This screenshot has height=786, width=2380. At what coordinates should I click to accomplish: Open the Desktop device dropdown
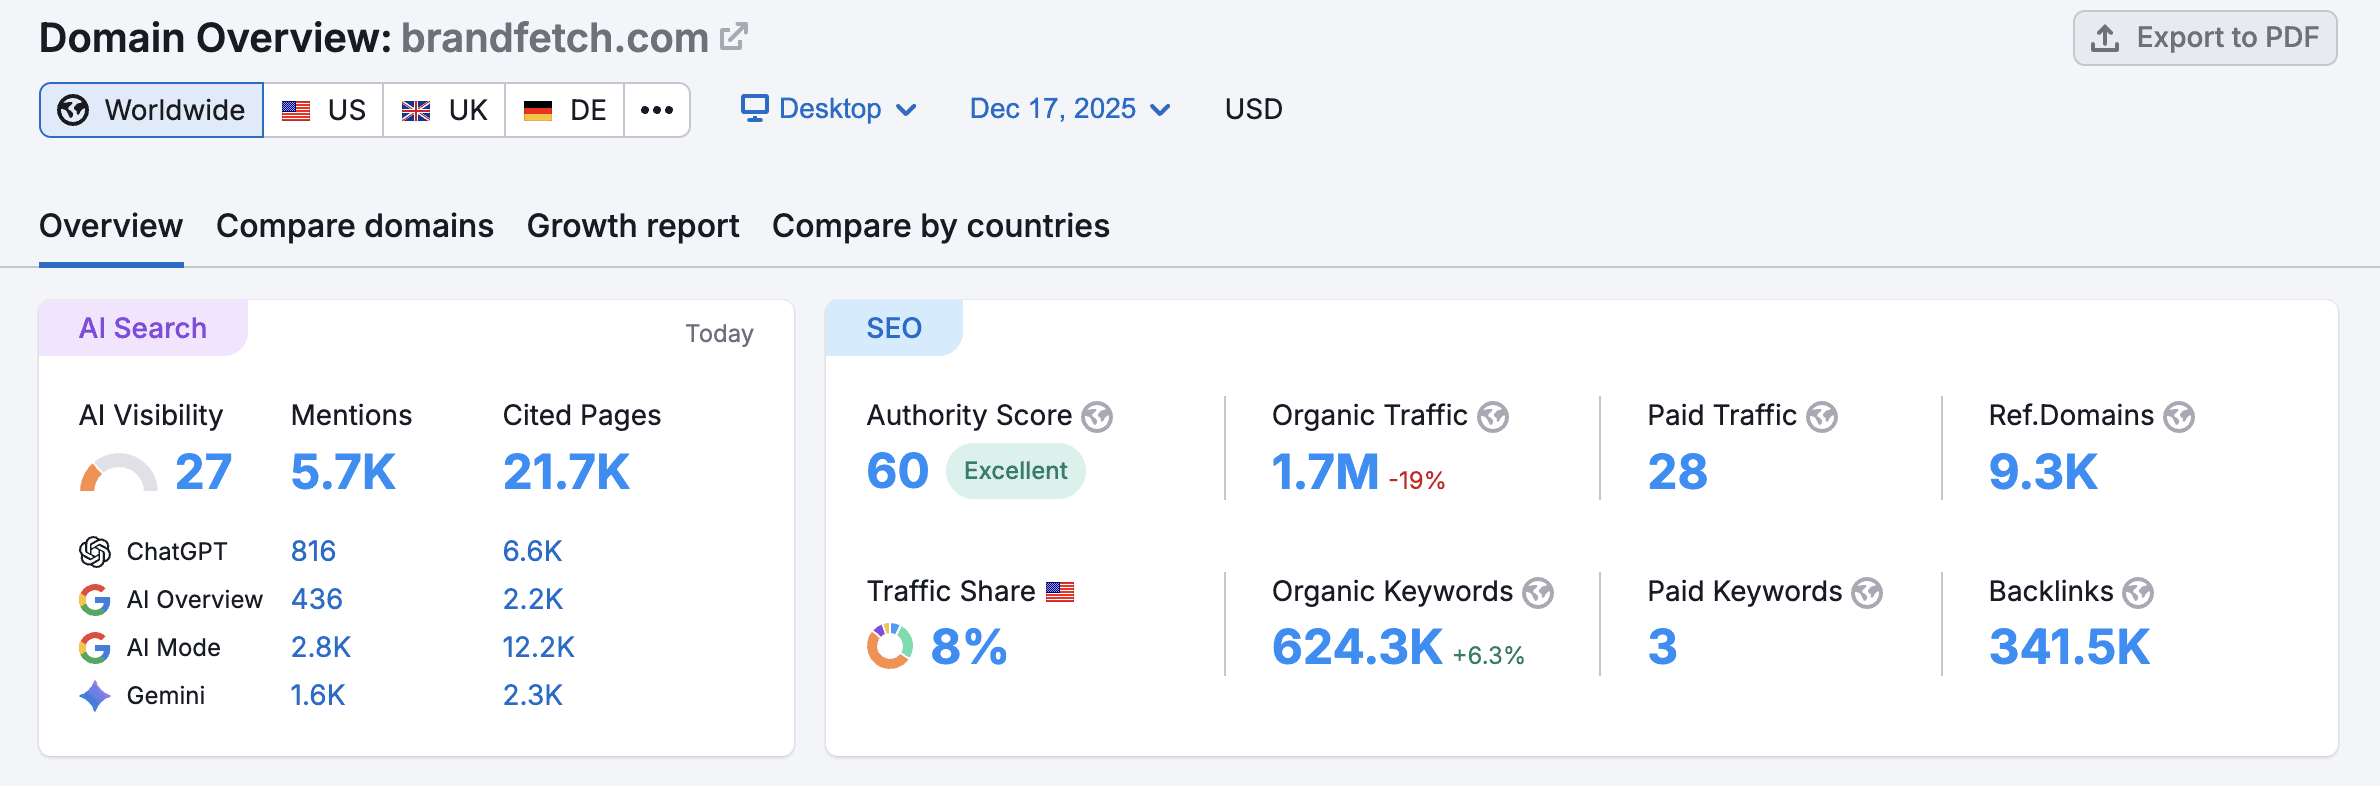829,108
